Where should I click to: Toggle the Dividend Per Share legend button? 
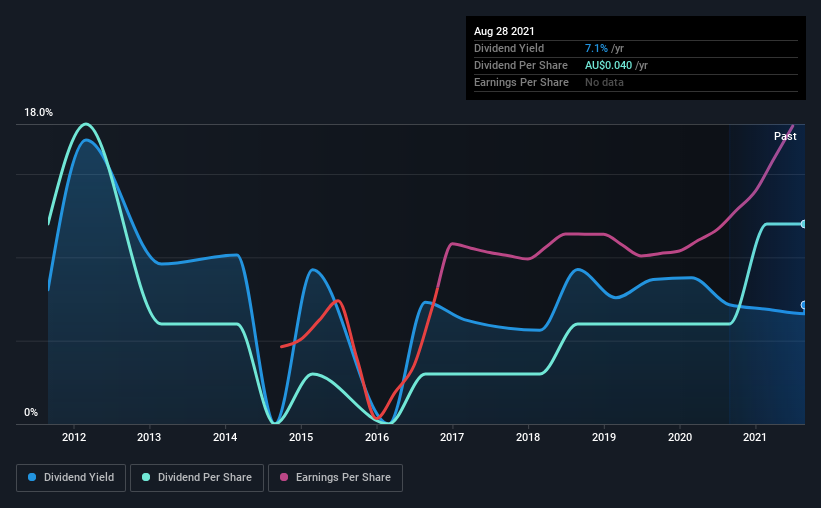[197, 478]
